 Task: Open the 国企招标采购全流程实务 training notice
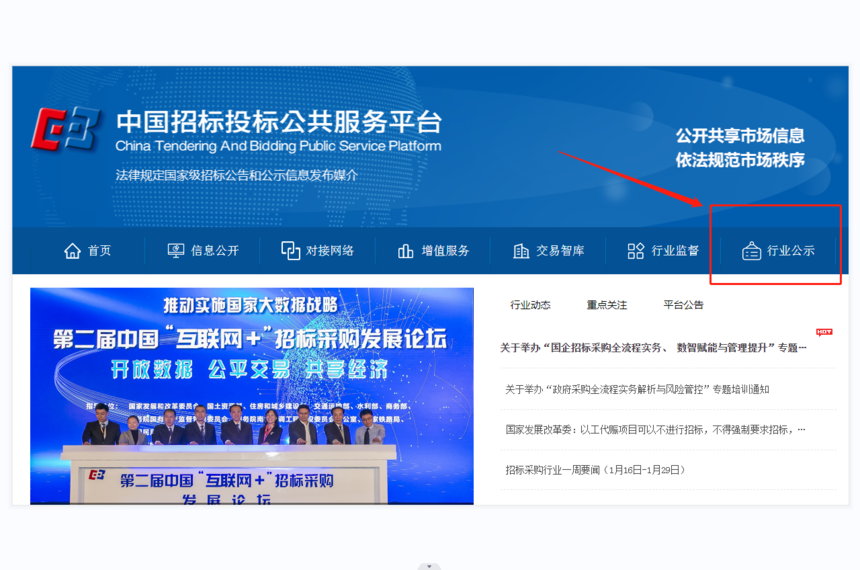point(653,348)
